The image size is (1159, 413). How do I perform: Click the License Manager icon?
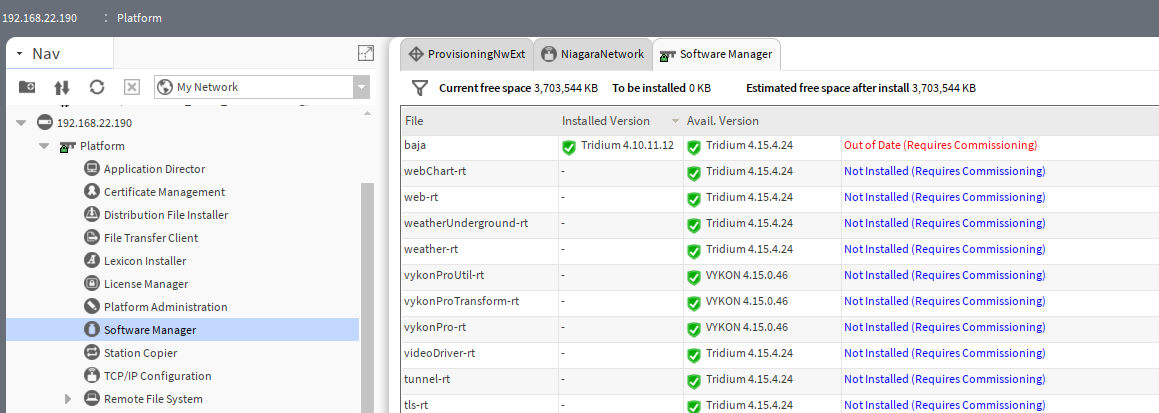(x=92, y=283)
